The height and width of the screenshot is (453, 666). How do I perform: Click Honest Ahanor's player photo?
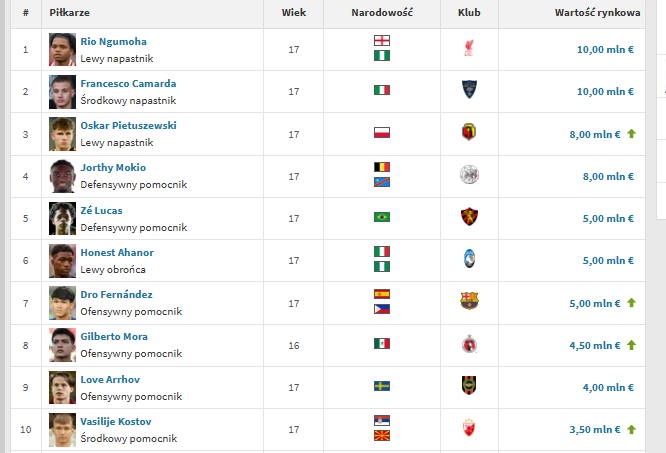pos(62,261)
